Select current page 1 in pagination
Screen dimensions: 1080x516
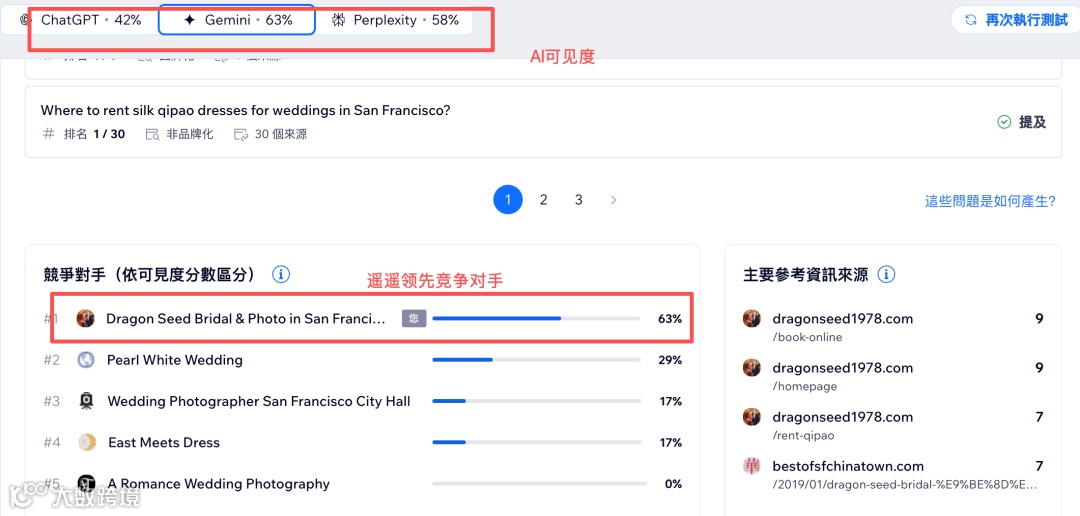click(508, 200)
